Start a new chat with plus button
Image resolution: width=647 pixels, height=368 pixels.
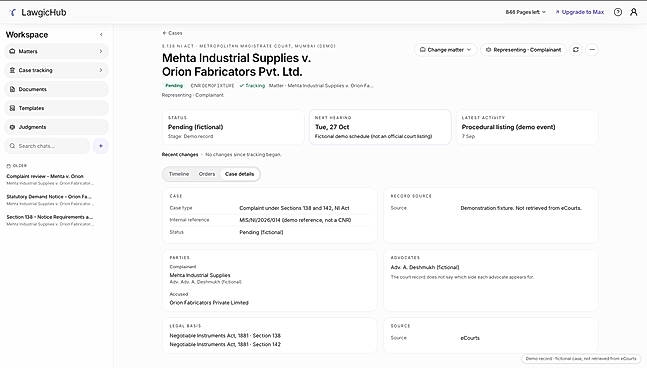101,146
